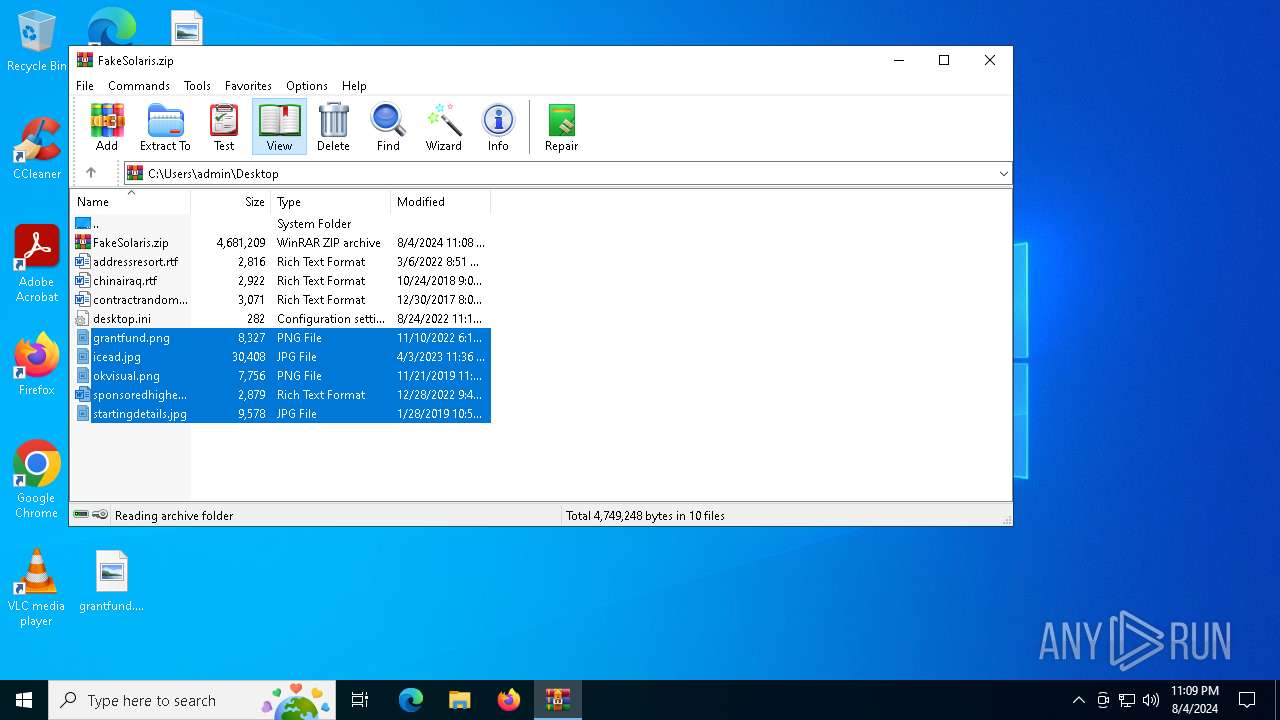
Task: Open Microsoft Edge from taskbar
Action: [411, 700]
